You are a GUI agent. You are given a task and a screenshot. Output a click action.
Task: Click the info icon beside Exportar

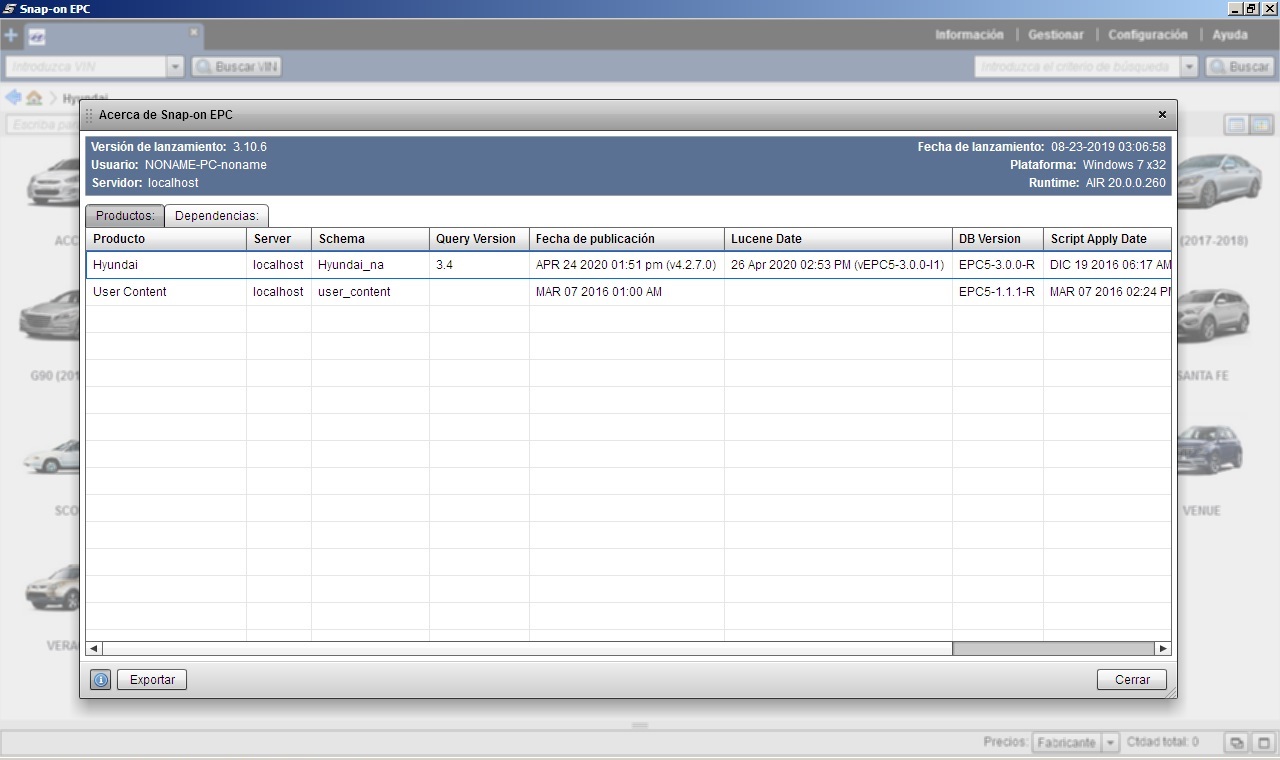tap(101, 680)
